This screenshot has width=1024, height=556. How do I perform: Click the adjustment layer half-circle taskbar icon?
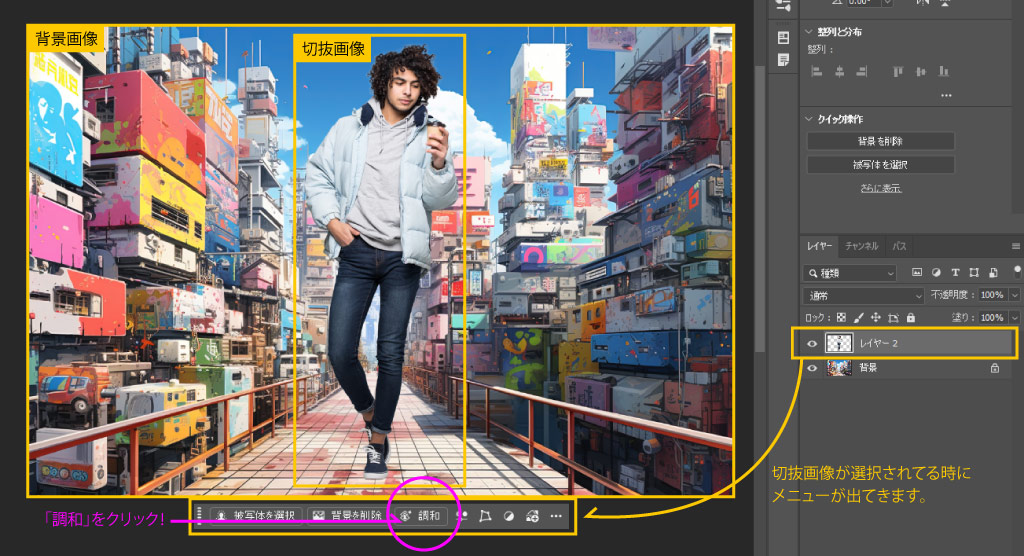click(509, 516)
